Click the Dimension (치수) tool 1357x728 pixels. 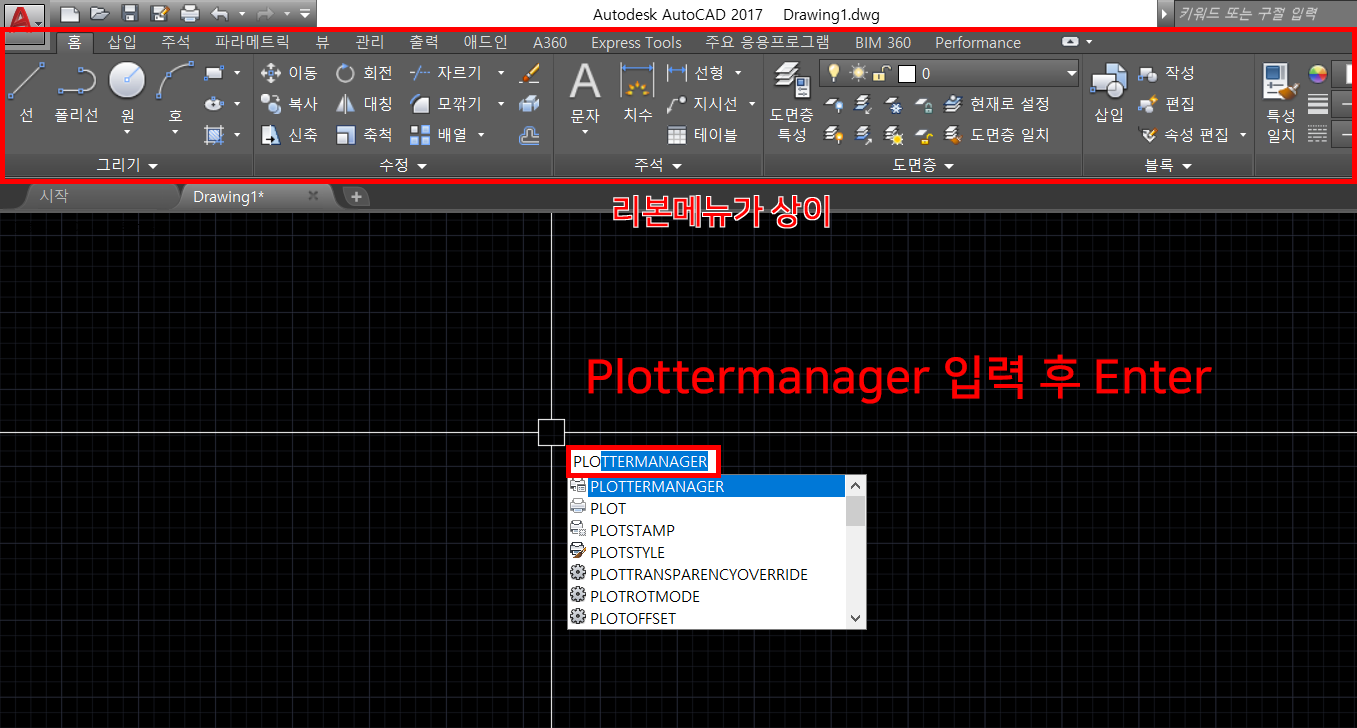point(637,92)
